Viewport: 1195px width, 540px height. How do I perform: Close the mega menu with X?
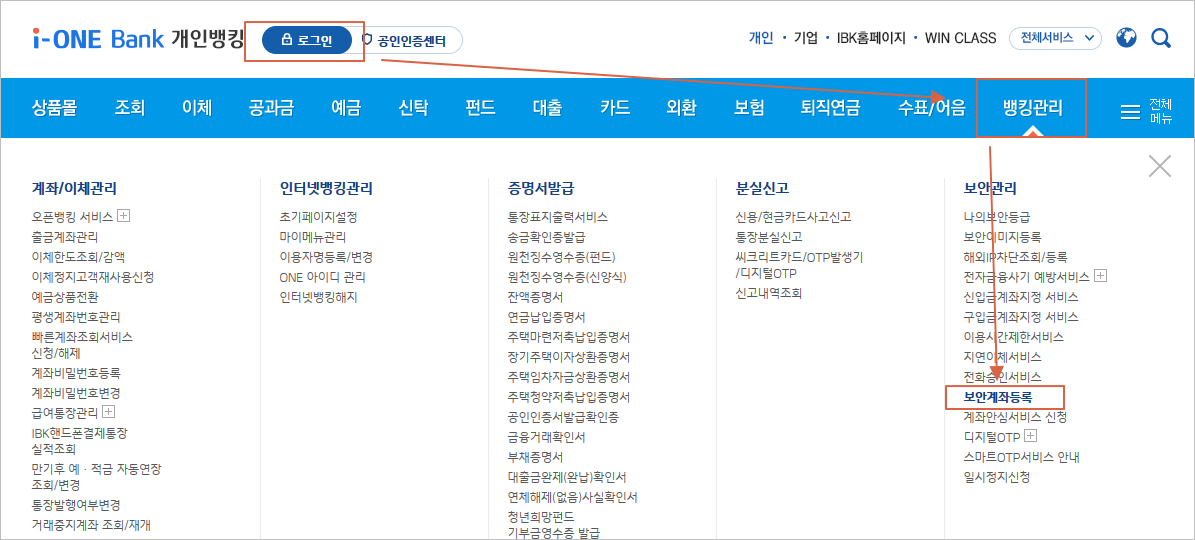[1160, 166]
